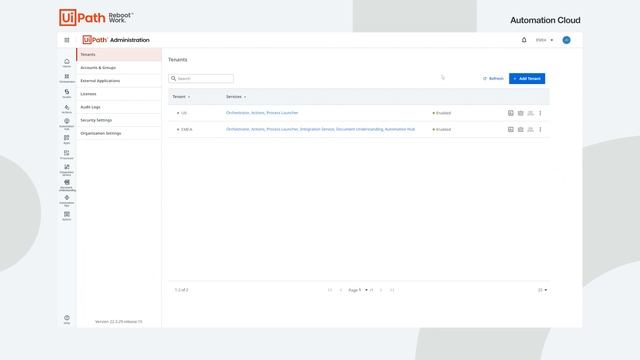Select the Tenants menu item

click(x=119, y=54)
